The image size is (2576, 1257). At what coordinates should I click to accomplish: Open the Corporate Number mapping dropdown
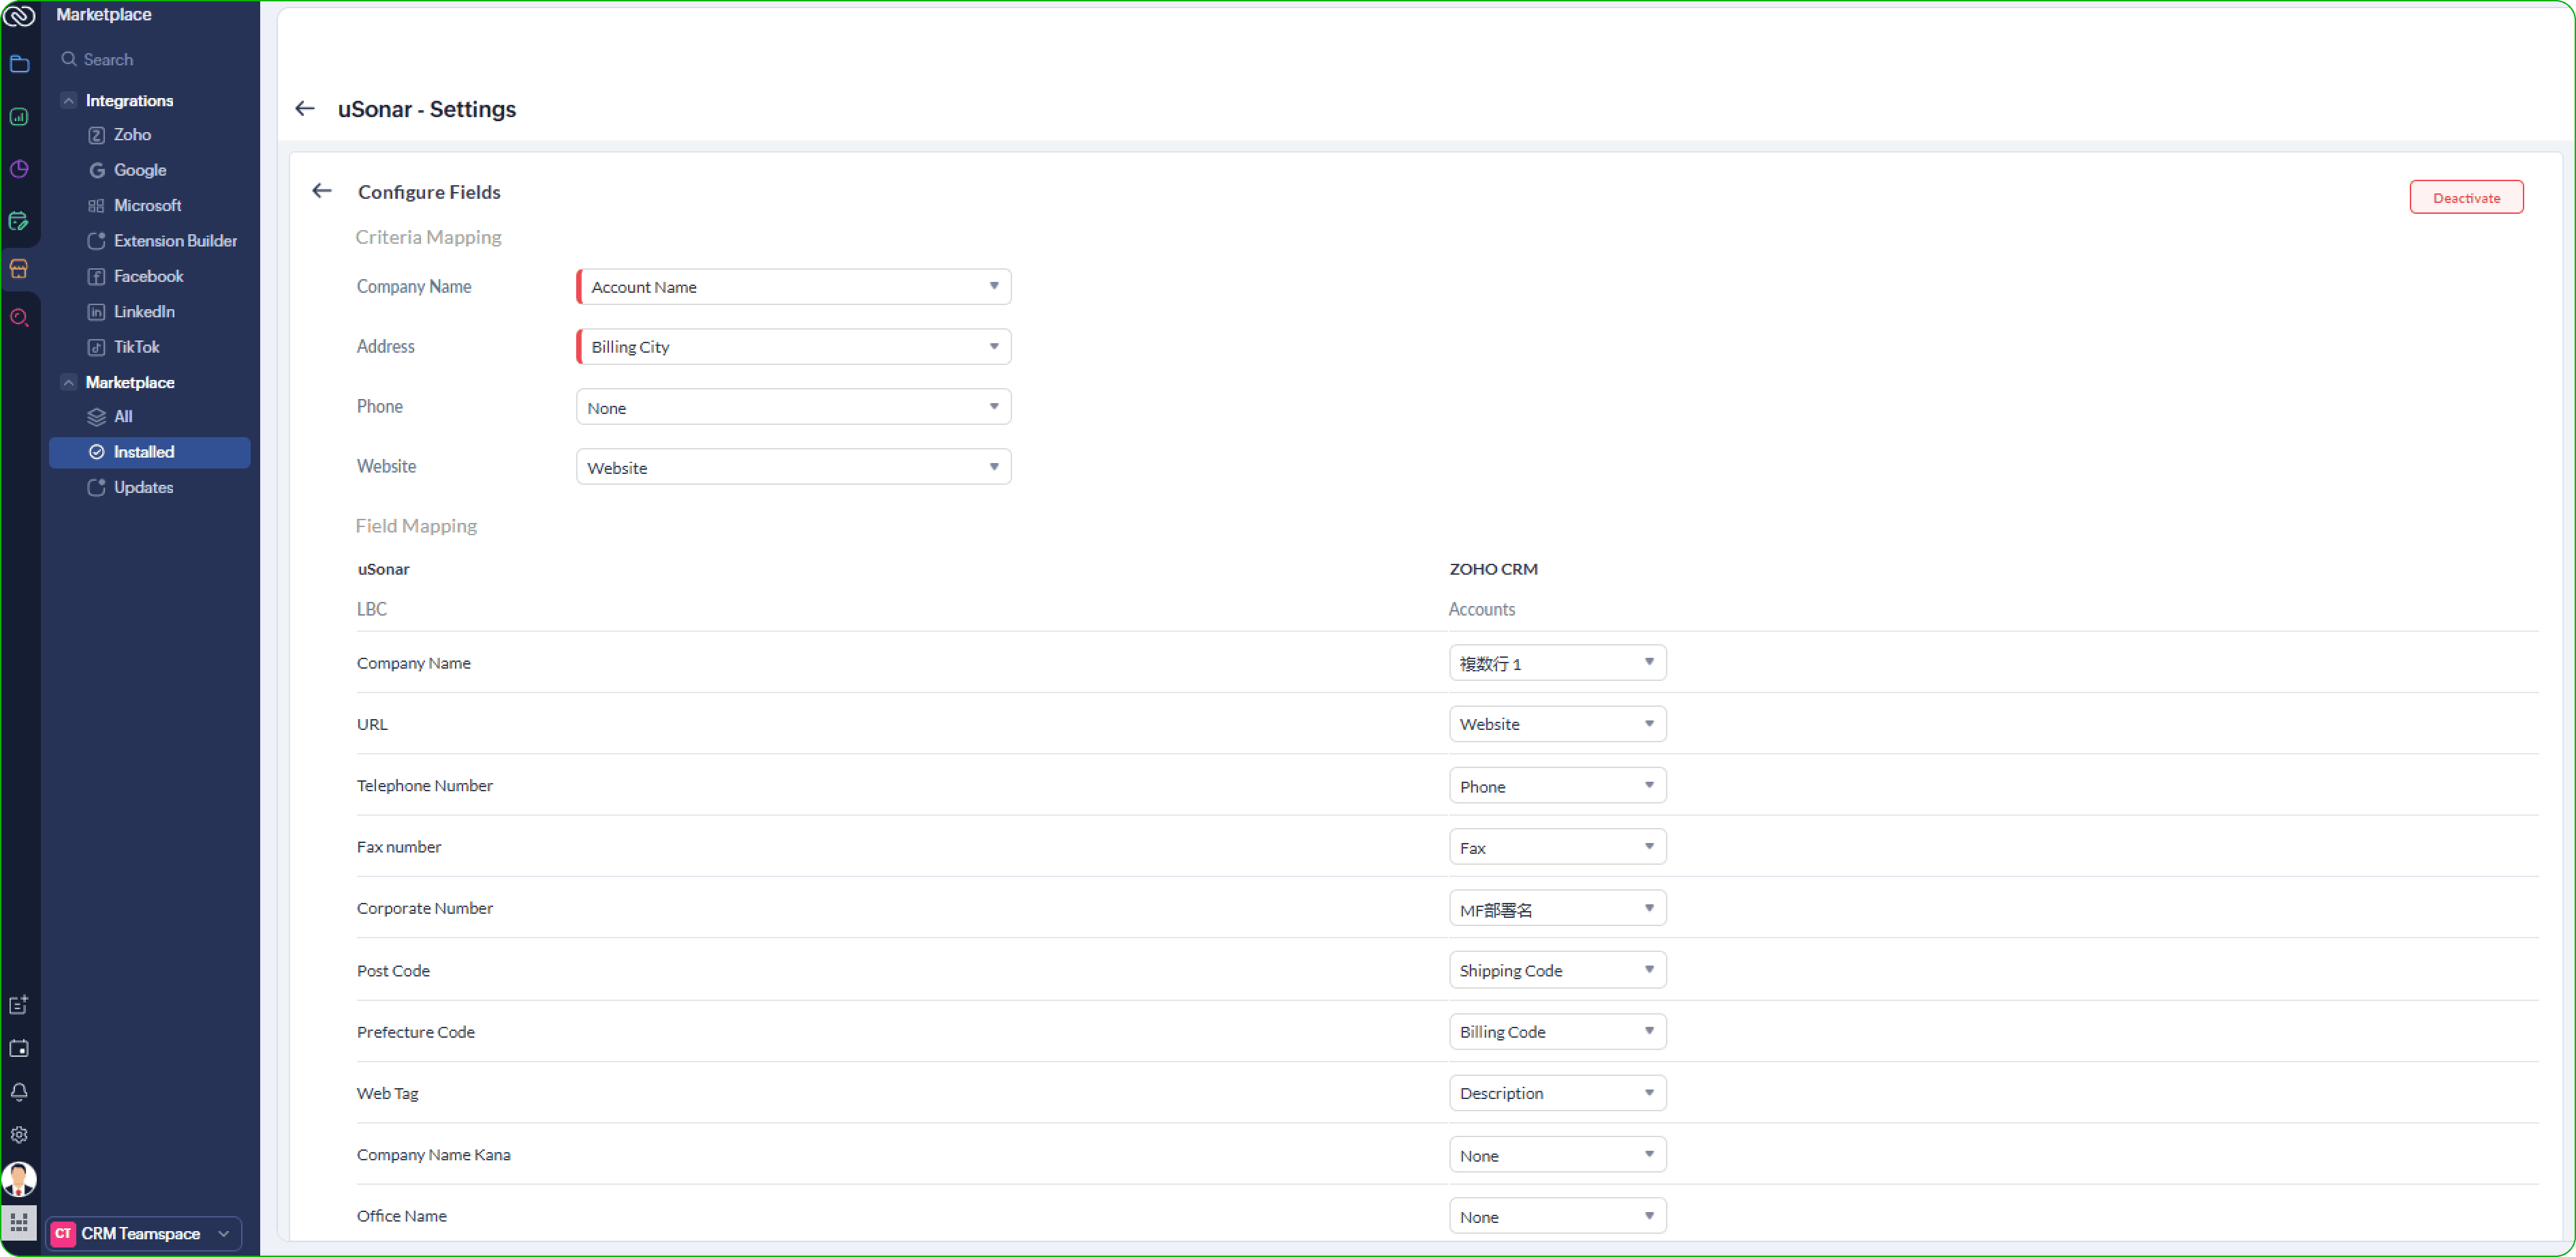(1557, 909)
